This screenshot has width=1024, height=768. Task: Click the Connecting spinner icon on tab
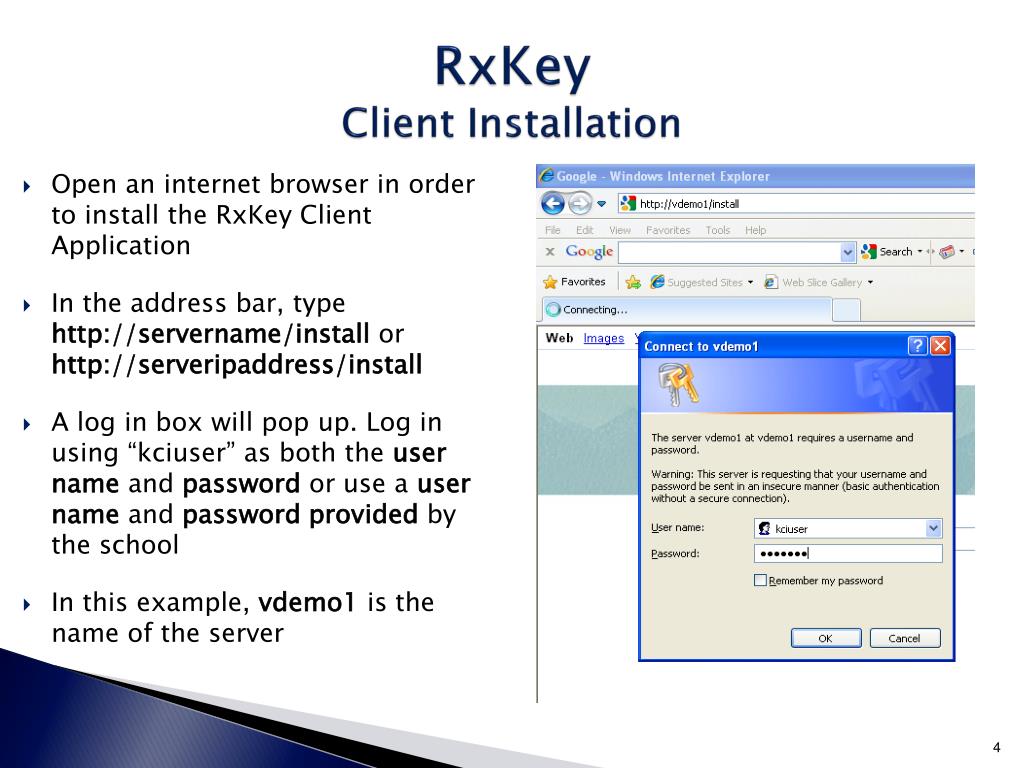pyautogui.click(x=553, y=310)
